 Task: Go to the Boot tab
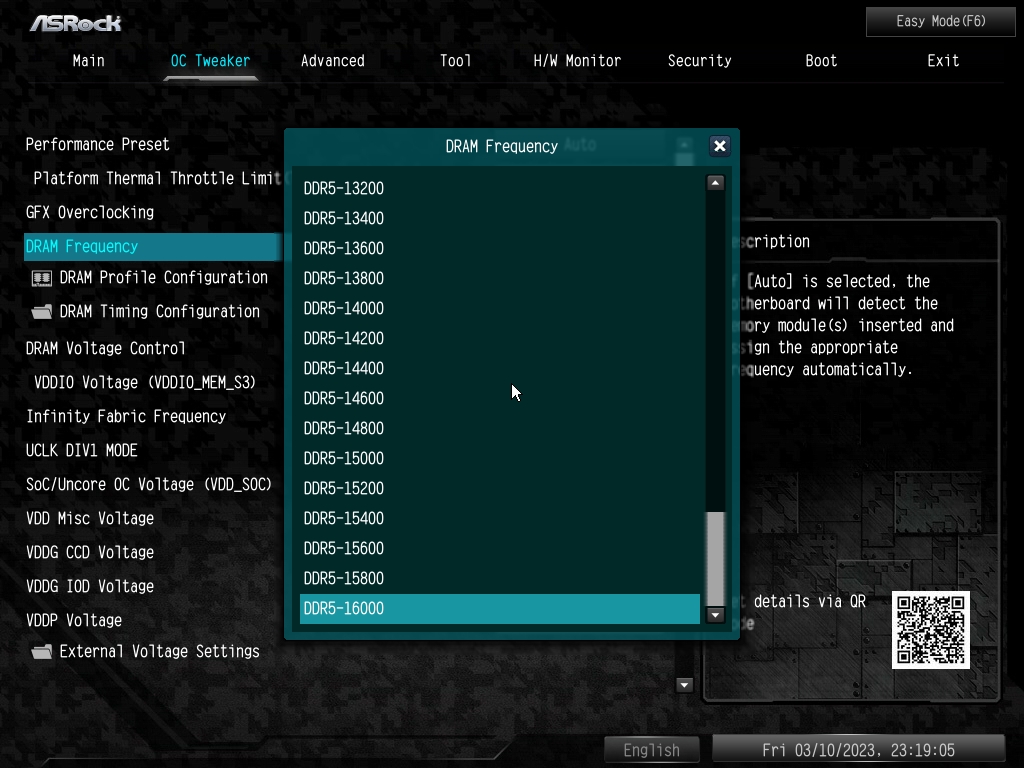click(821, 61)
